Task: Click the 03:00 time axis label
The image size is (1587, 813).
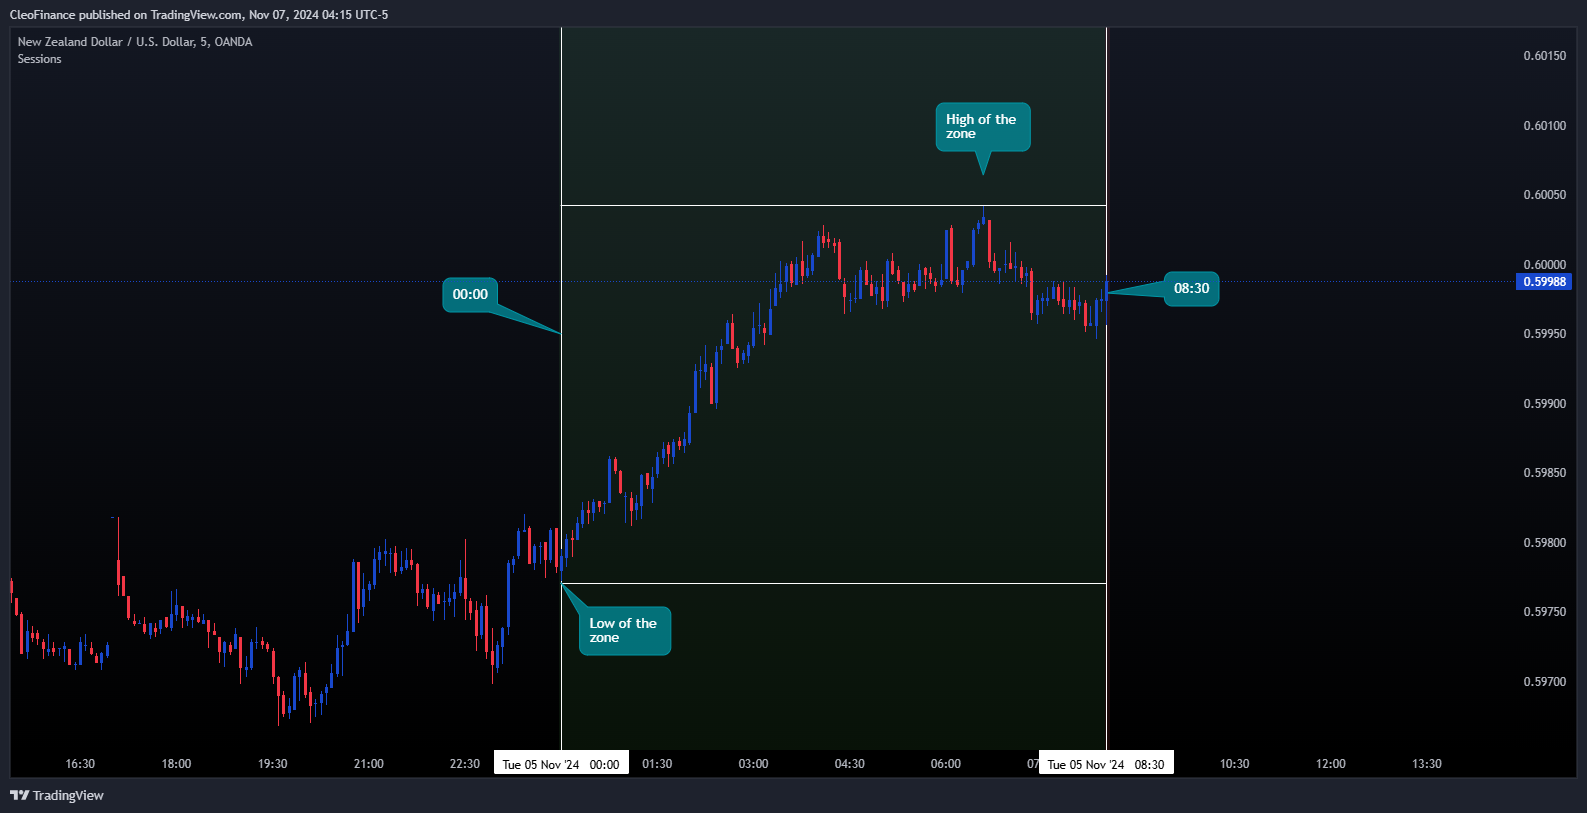Action: tap(754, 764)
